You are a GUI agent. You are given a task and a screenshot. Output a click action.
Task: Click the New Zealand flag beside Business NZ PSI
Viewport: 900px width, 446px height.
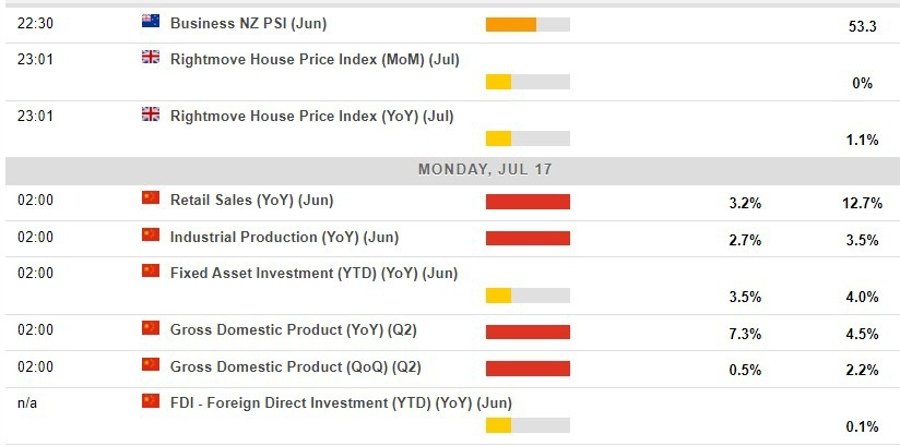pyautogui.click(x=151, y=22)
